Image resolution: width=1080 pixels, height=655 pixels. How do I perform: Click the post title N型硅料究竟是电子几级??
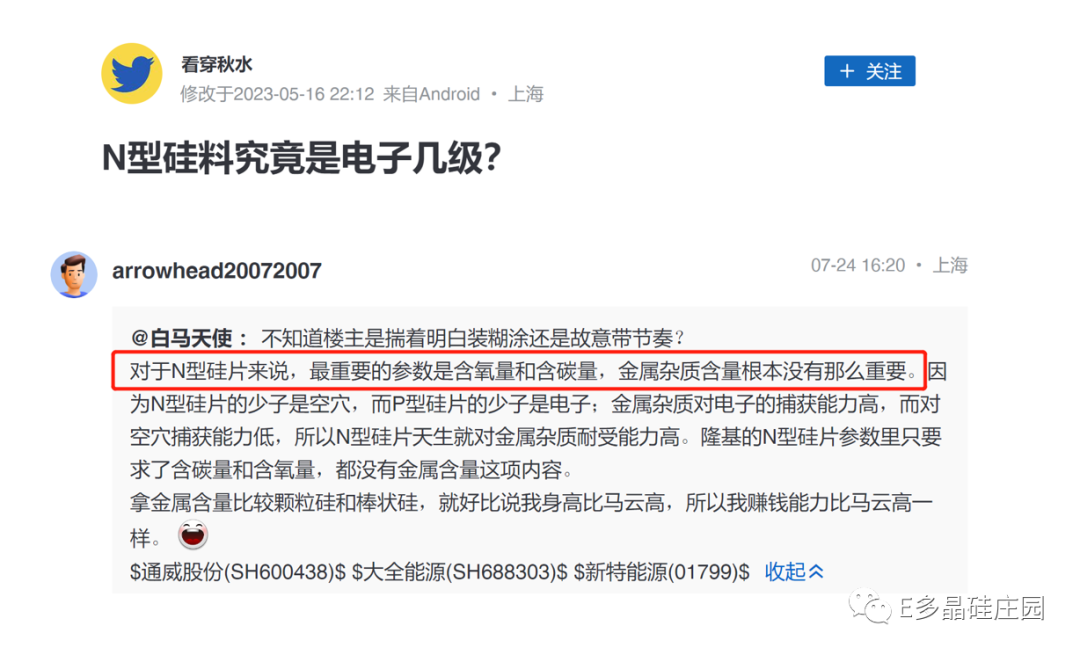(x=302, y=158)
